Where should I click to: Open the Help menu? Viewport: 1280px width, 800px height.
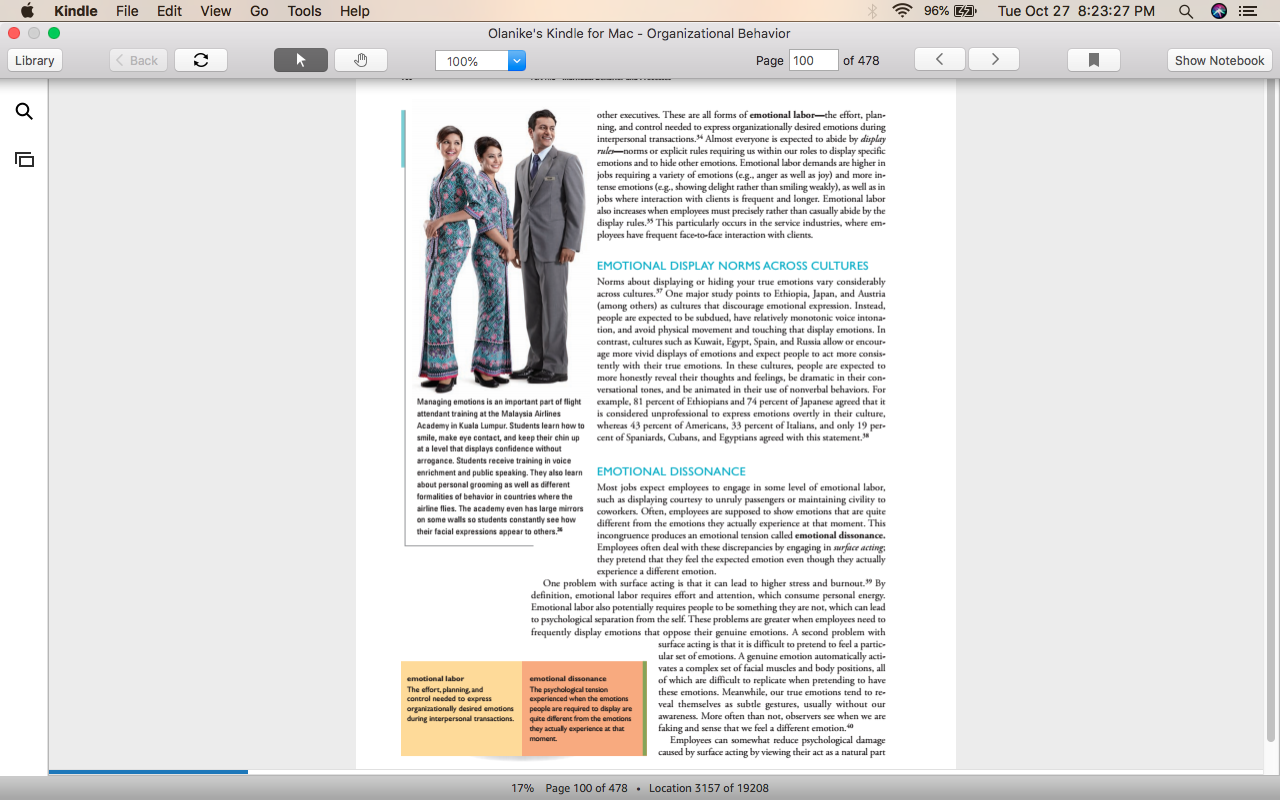point(355,11)
